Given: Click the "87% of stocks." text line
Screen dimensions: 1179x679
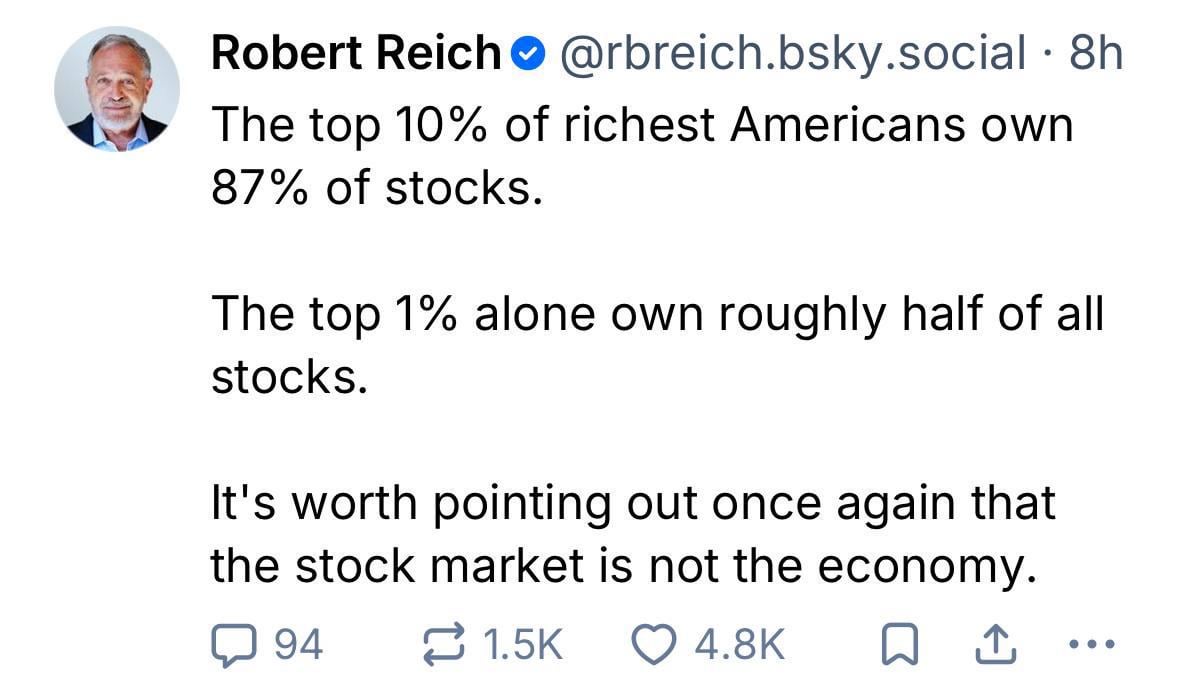Looking at the screenshot, I should pyautogui.click(x=377, y=188).
